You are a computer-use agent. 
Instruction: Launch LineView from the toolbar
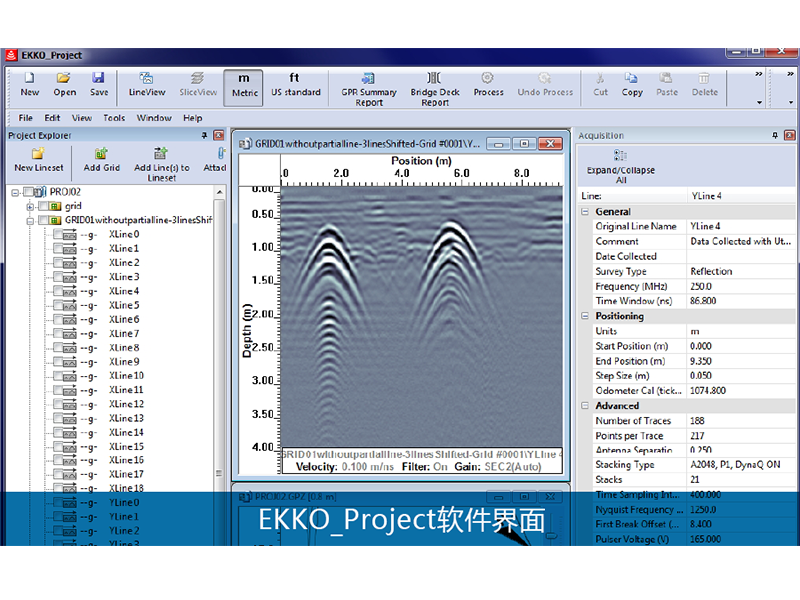click(147, 85)
